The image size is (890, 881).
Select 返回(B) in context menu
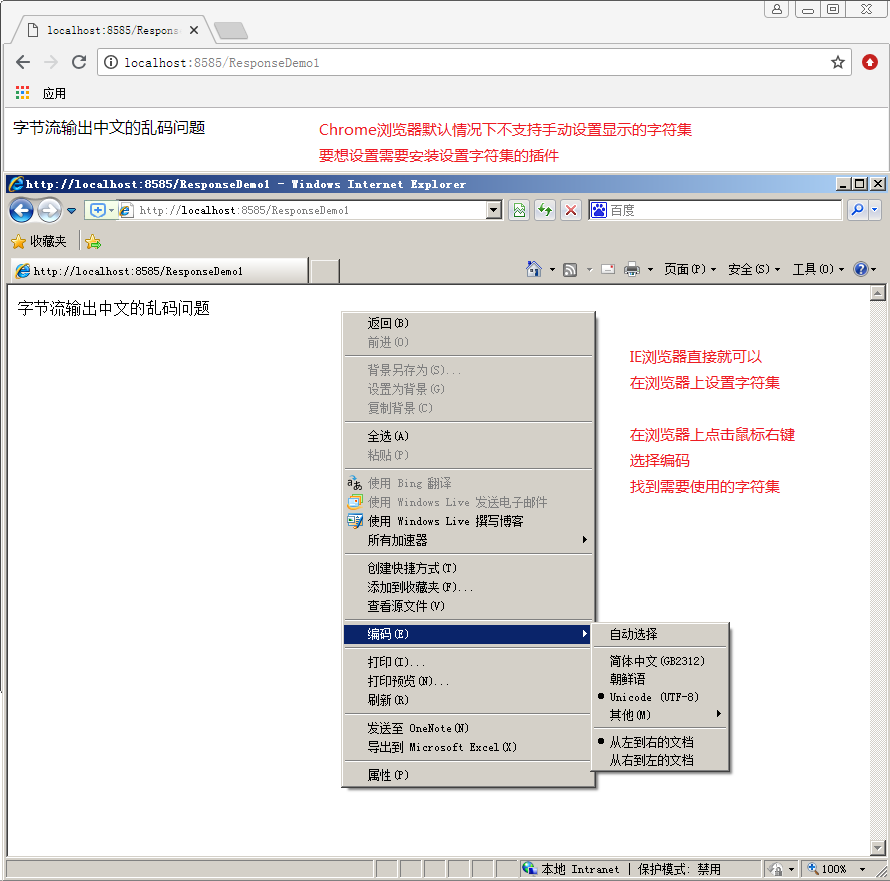pos(468,323)
